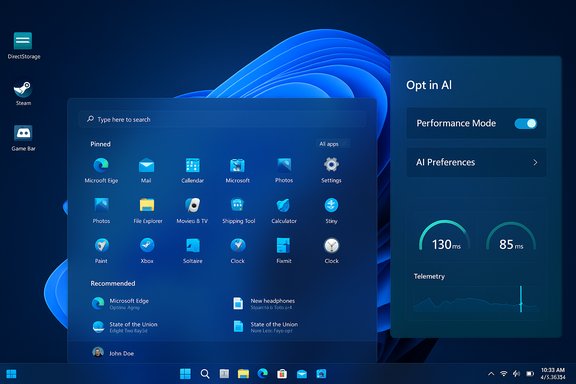Click the Telemetry graph vertical marker
Screen dimensions: 576x384
coord(521,298)
